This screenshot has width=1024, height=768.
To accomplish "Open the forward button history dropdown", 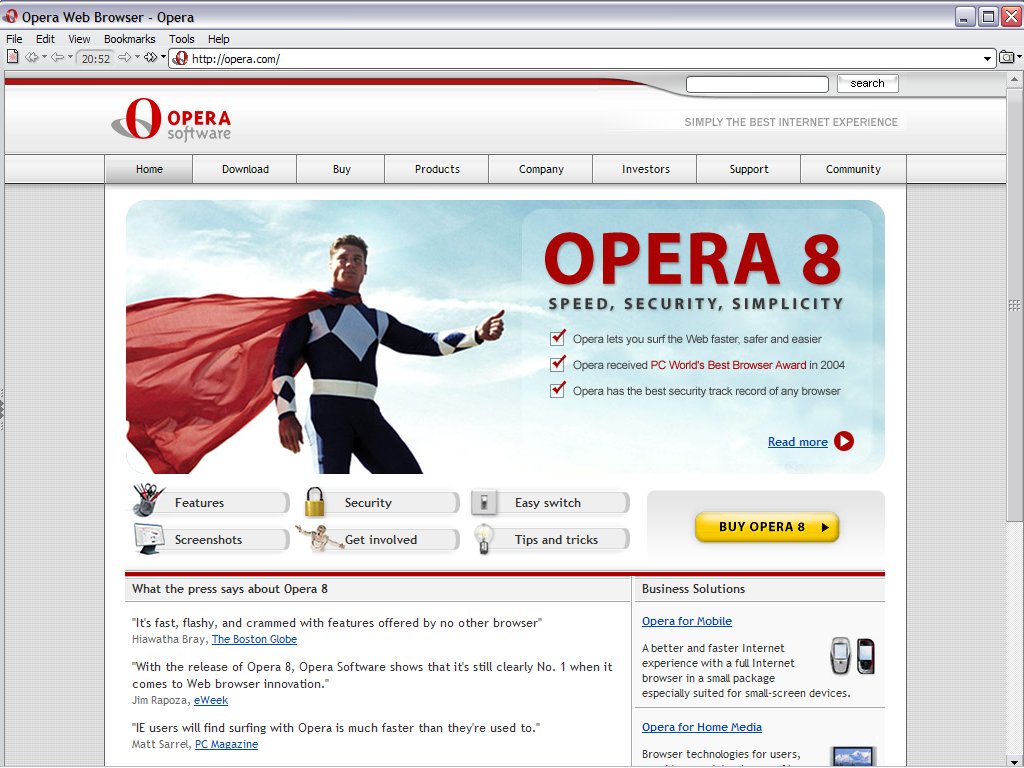I will tap(136, 57).
